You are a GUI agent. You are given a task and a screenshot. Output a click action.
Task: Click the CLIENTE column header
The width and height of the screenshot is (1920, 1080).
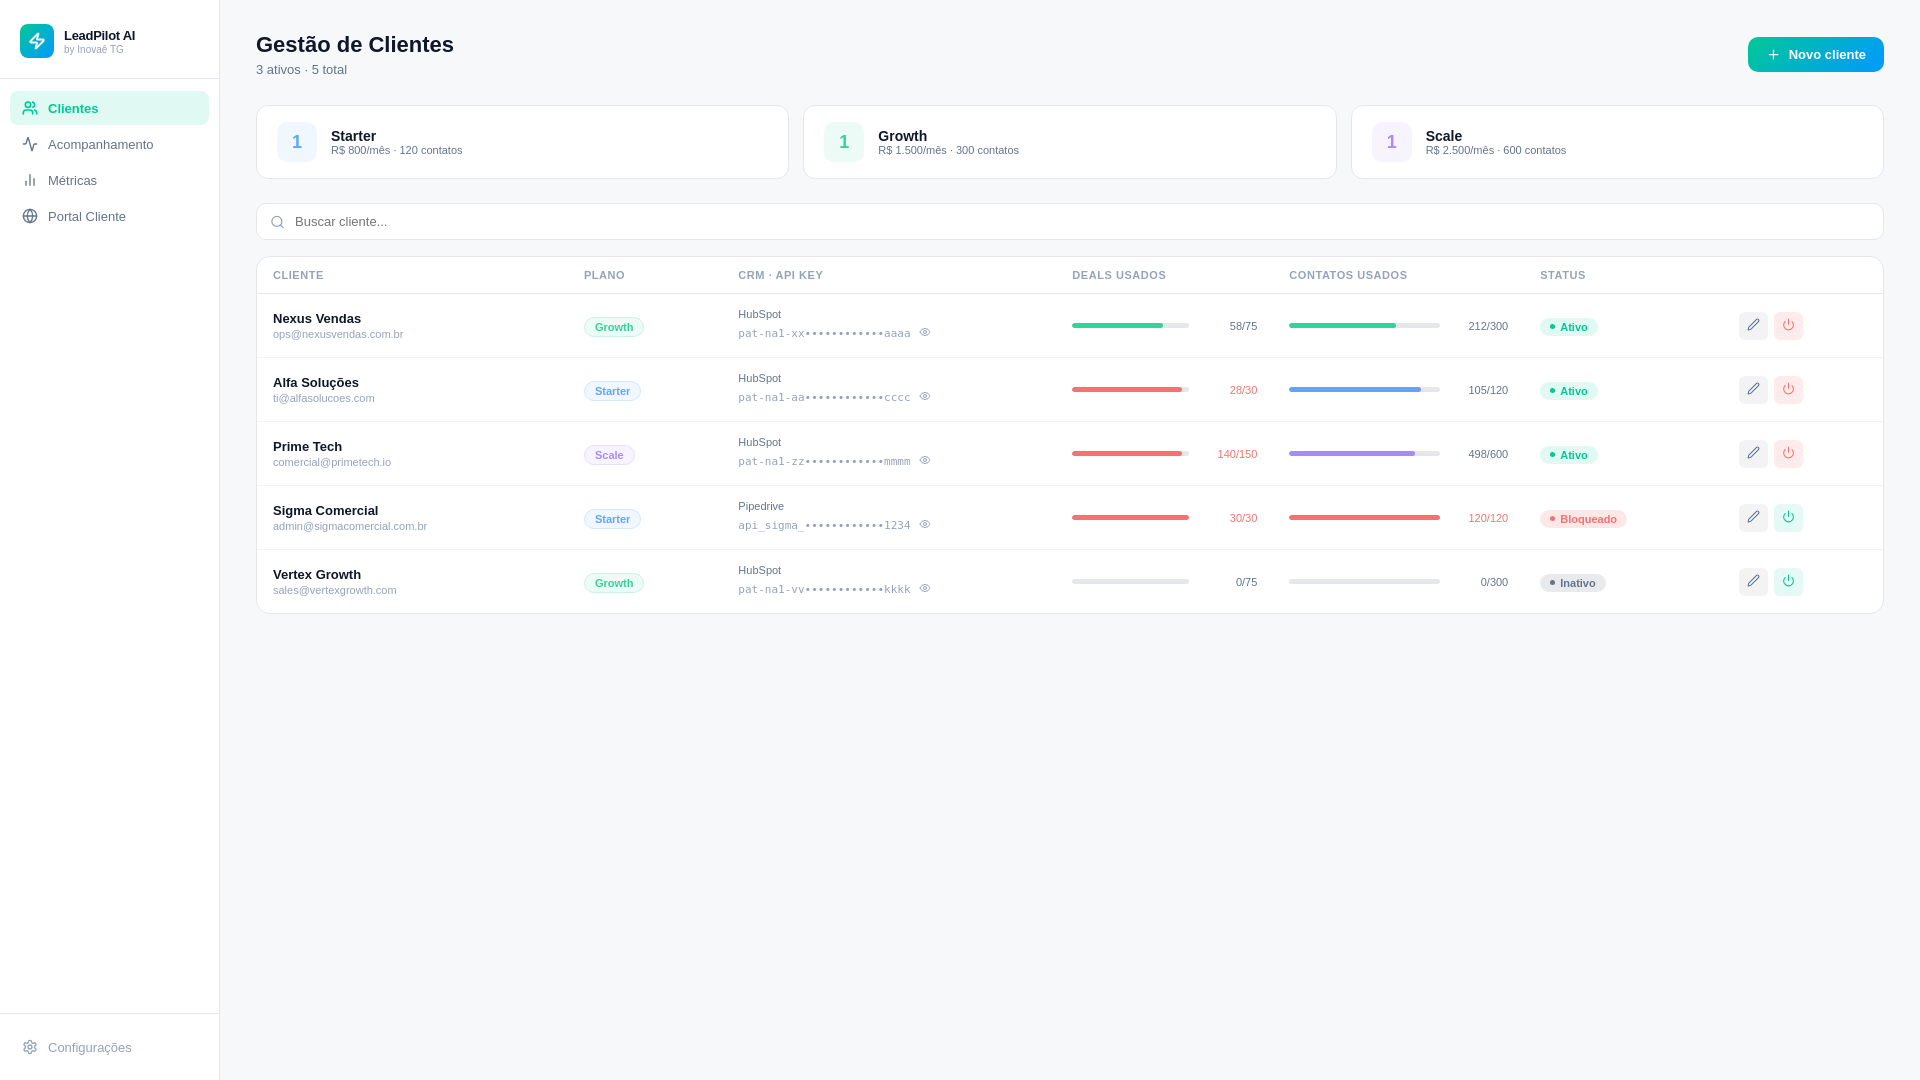[298, 275]
